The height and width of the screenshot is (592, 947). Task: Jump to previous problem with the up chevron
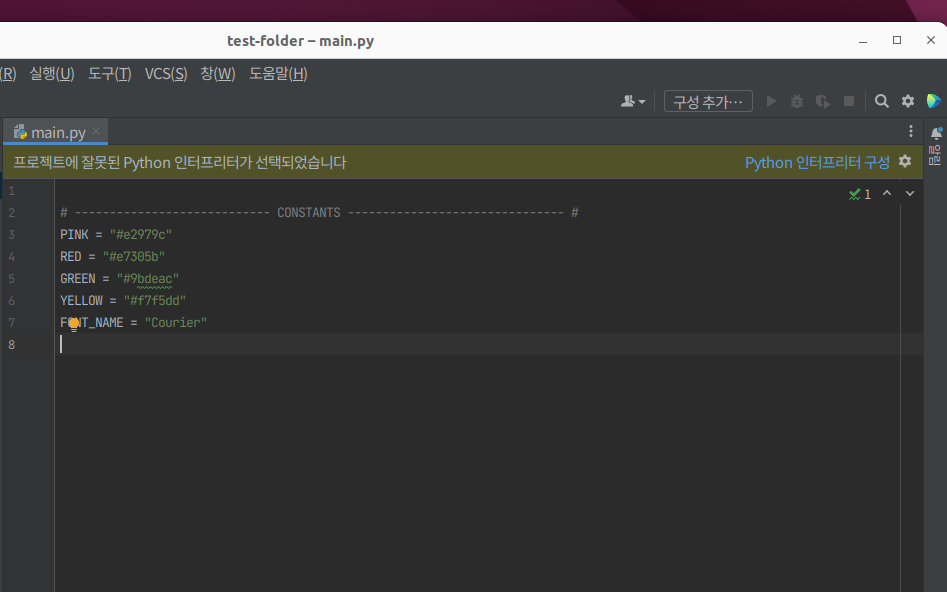coord(886,193)
